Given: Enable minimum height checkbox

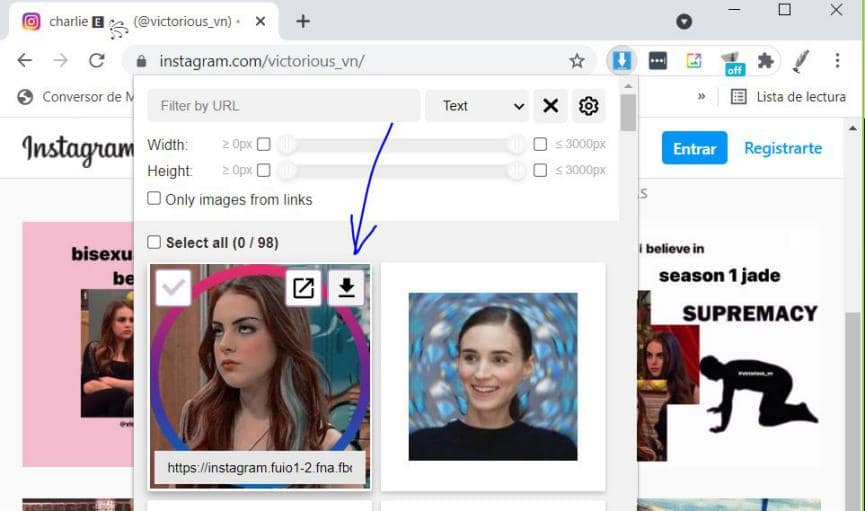Looking at the screenshot, I should [264, 170].
